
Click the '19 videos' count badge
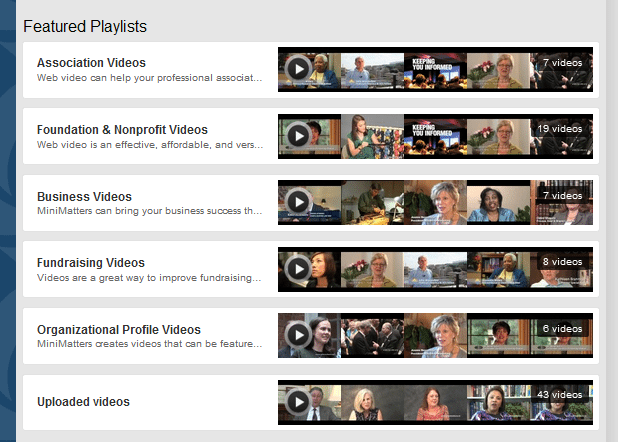560,129
